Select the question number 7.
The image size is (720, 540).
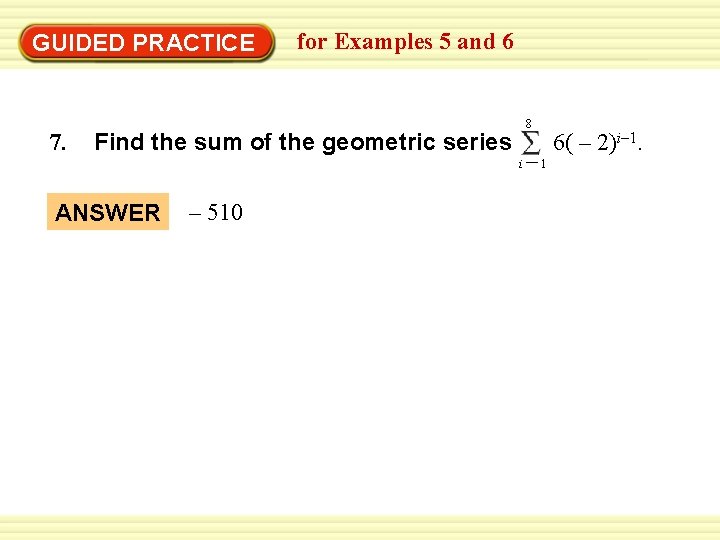[x=58, y=143]
